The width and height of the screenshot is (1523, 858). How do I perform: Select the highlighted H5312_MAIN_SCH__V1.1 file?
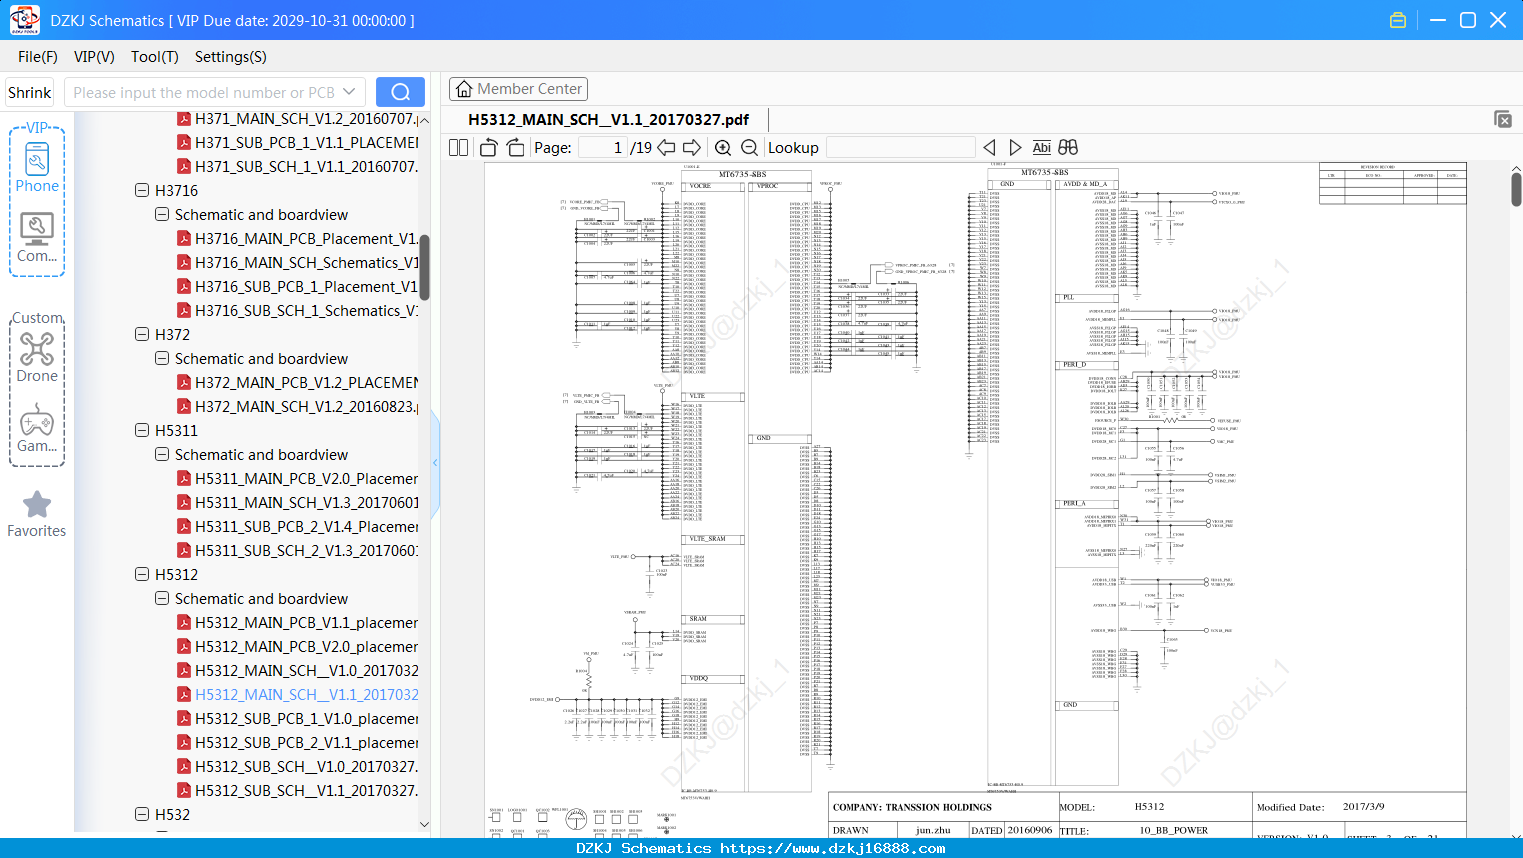298,694
